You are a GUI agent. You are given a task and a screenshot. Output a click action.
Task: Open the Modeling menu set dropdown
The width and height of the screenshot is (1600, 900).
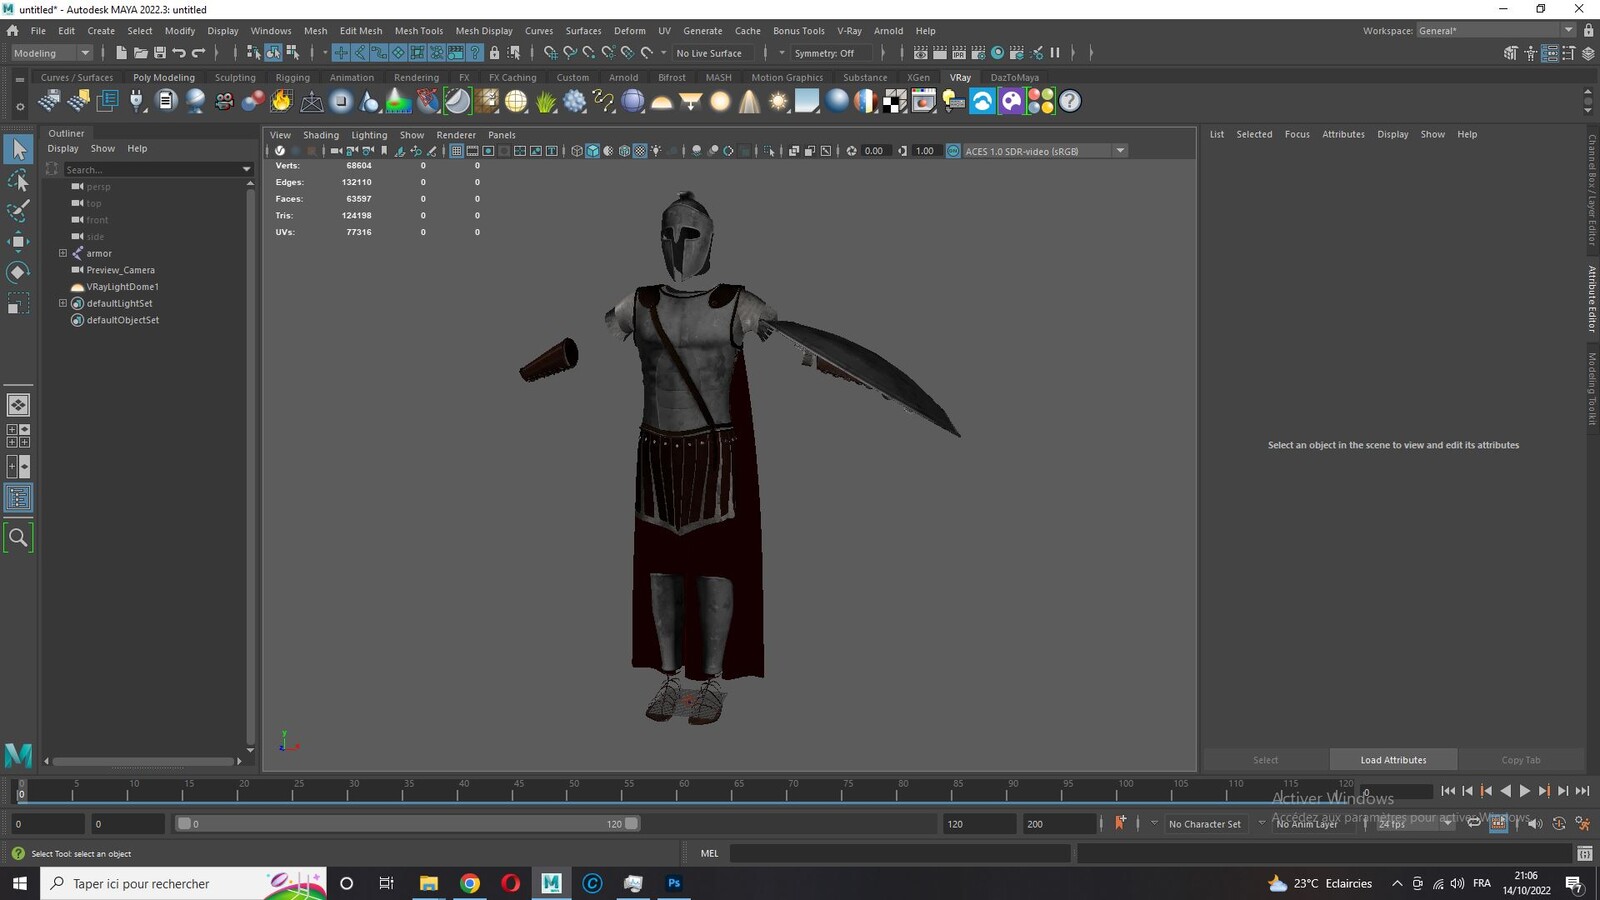[52, 53]
